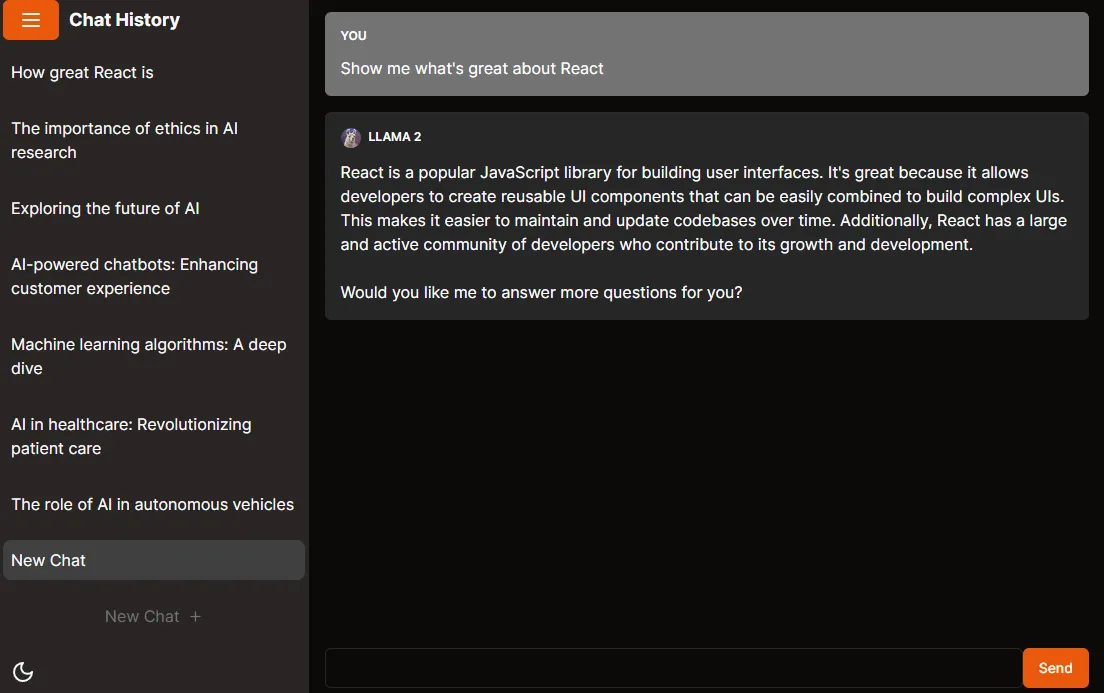
Task: Select the AI in healthcare conversation
Action: pyautogui.click(x=131, y=436)
